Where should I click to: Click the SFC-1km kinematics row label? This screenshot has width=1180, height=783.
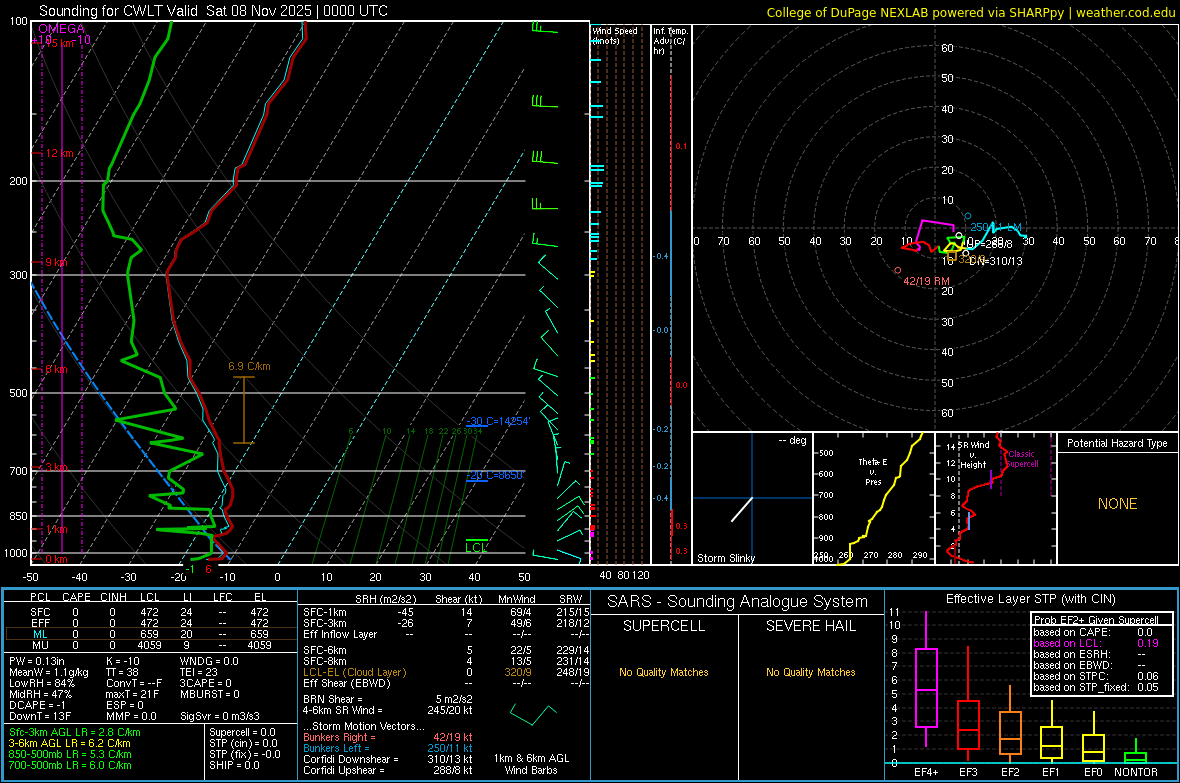pyautogui.click(x=324, y=612)
